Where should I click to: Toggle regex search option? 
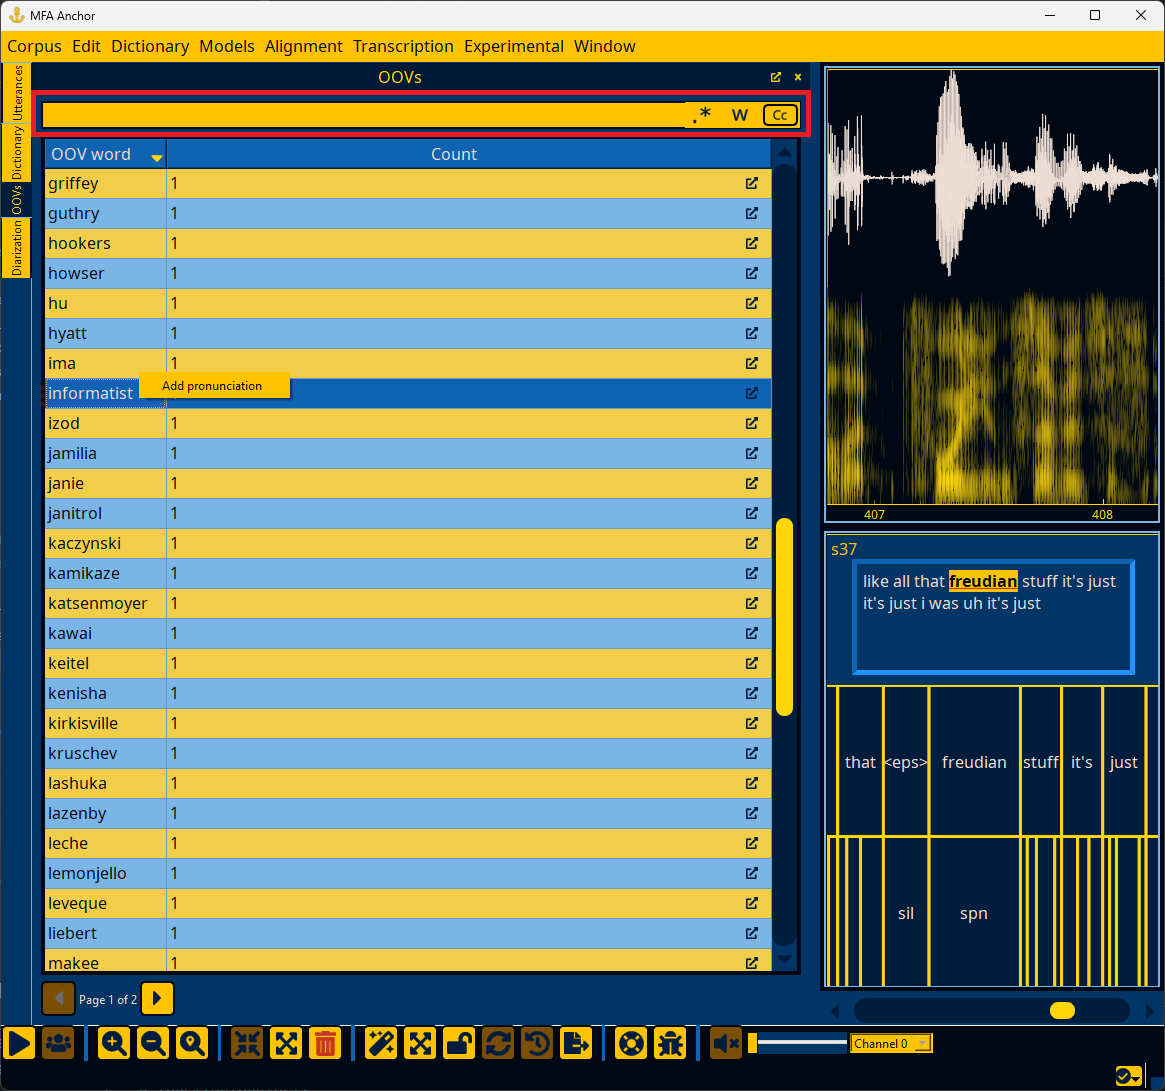(x=702, y=115)
